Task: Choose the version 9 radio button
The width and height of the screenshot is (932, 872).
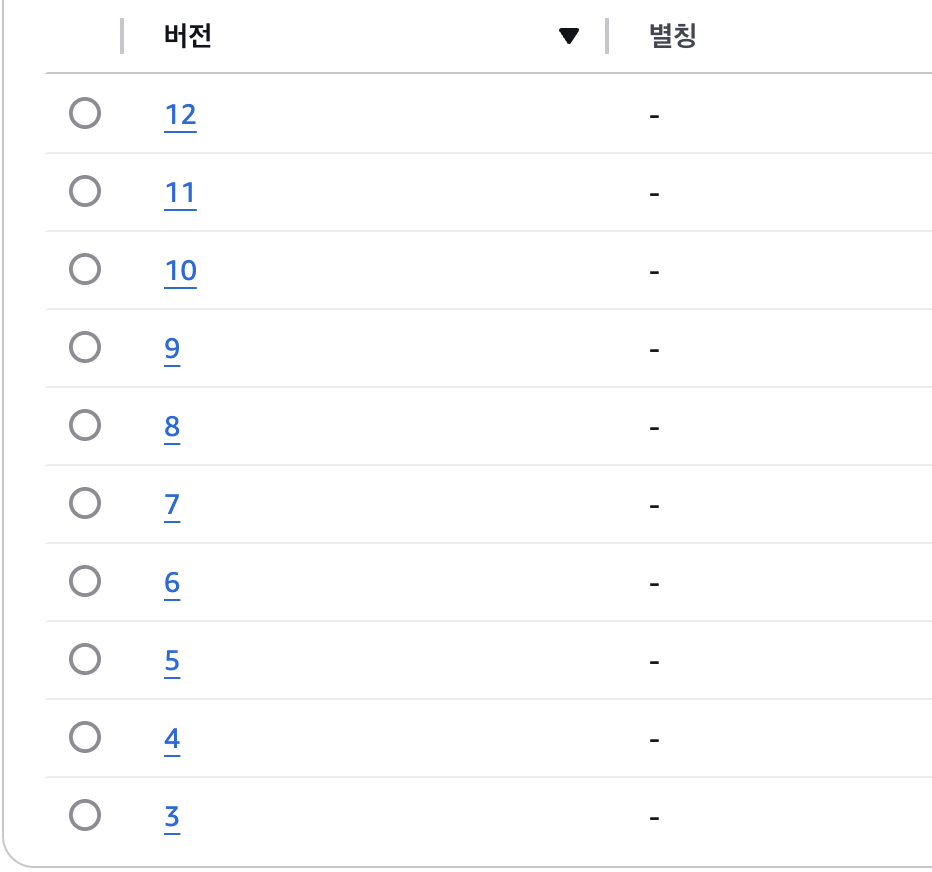Action: pyautogui.click(x=85, y=347)
